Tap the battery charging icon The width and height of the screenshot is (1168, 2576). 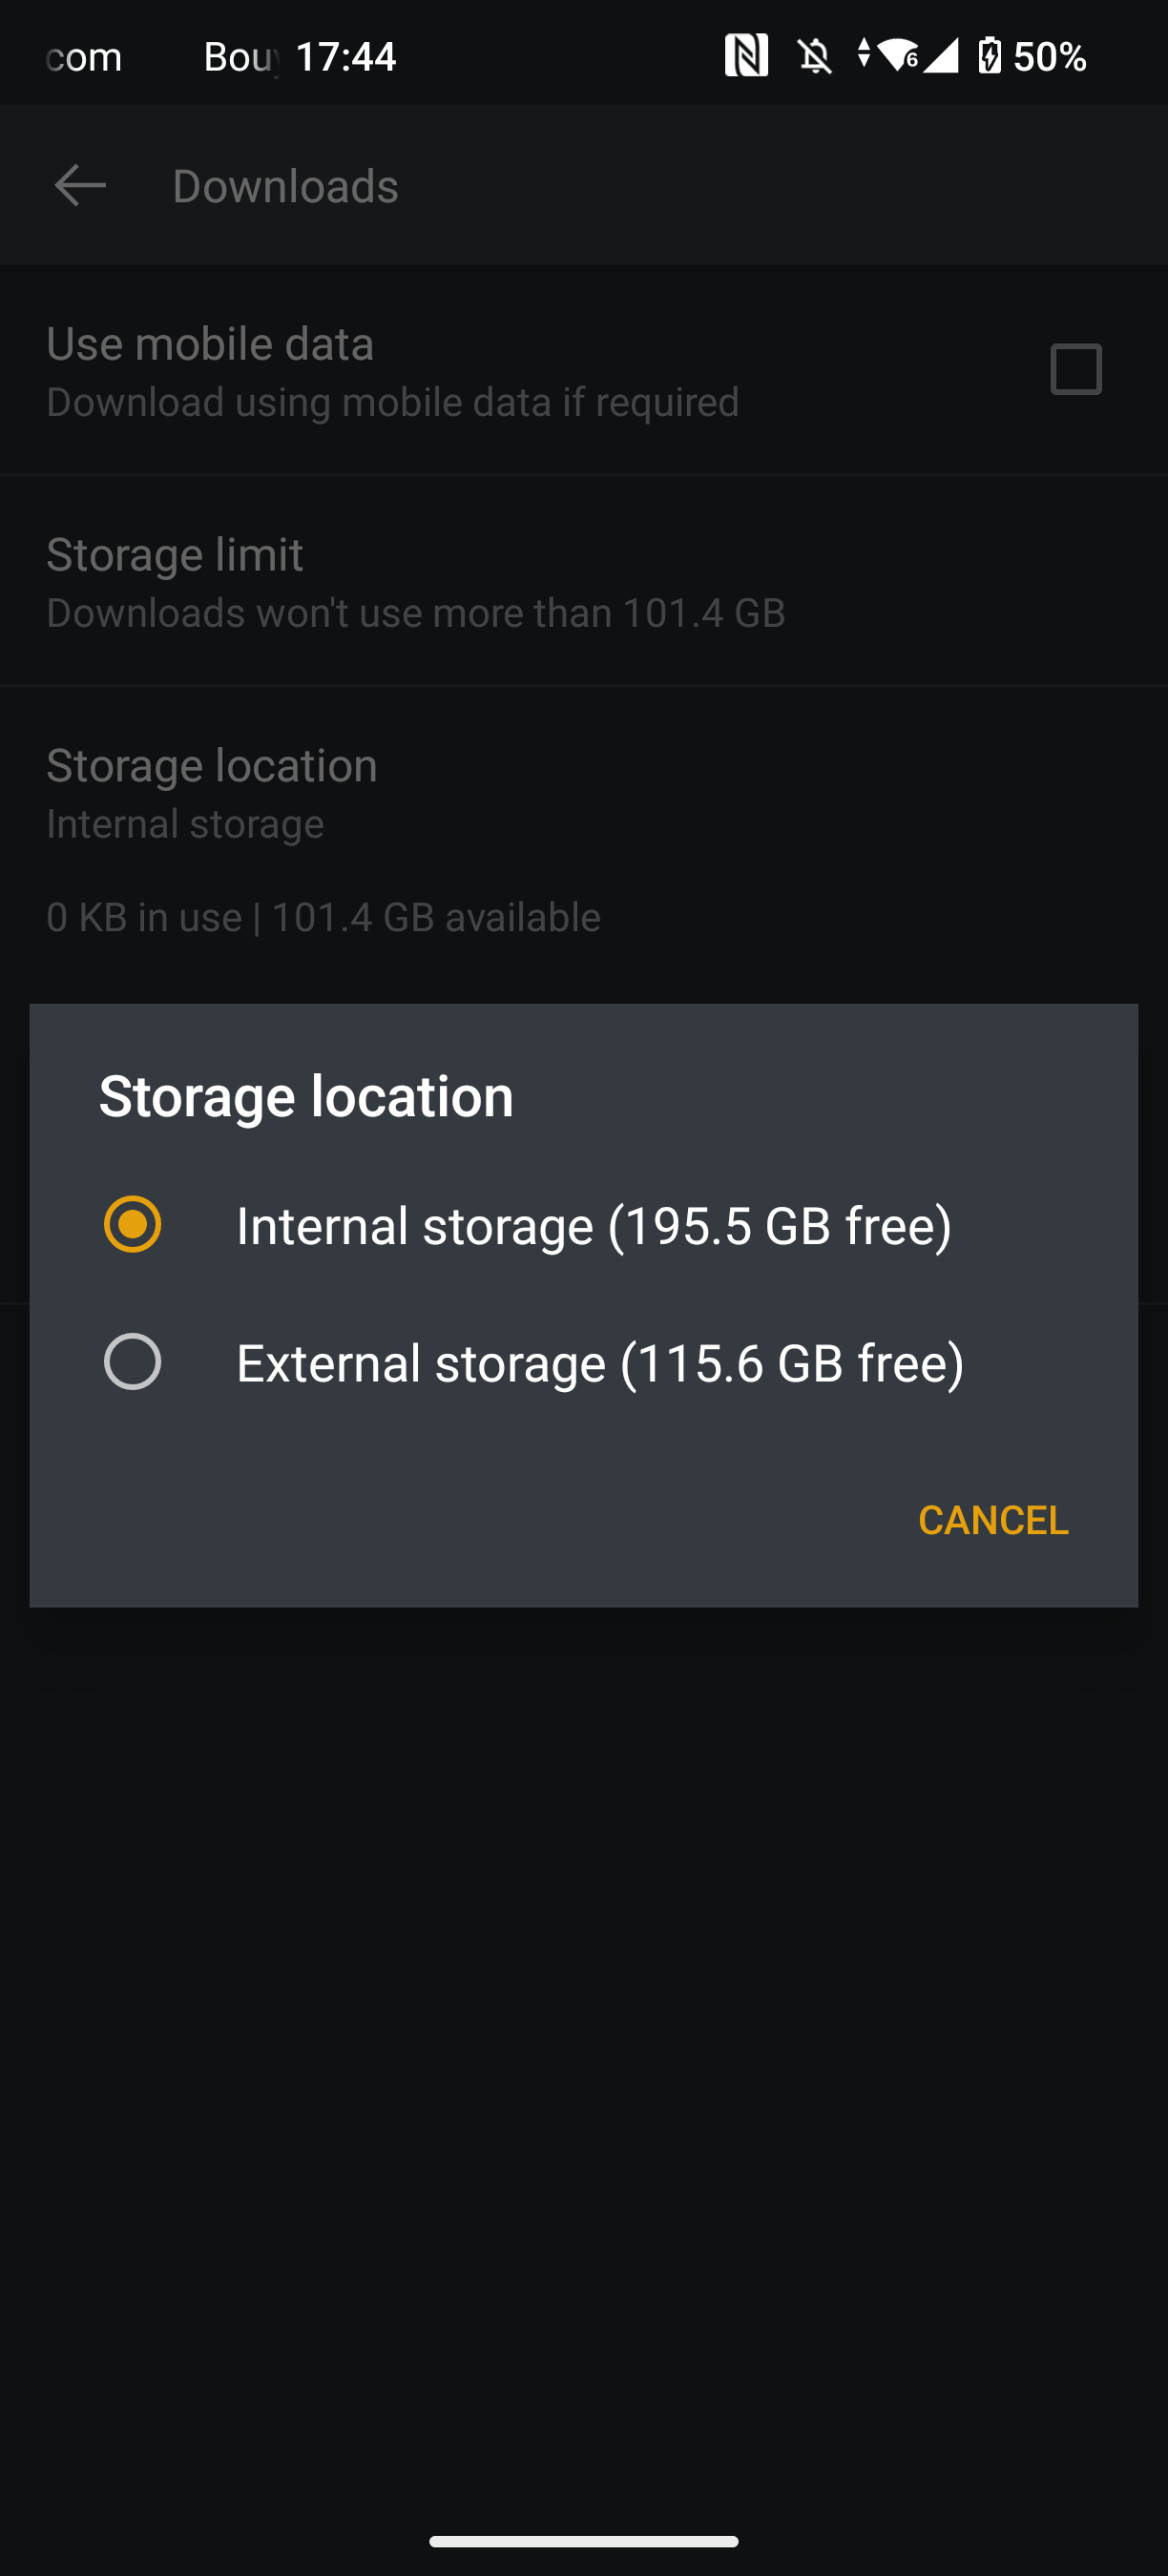point(989,56)
